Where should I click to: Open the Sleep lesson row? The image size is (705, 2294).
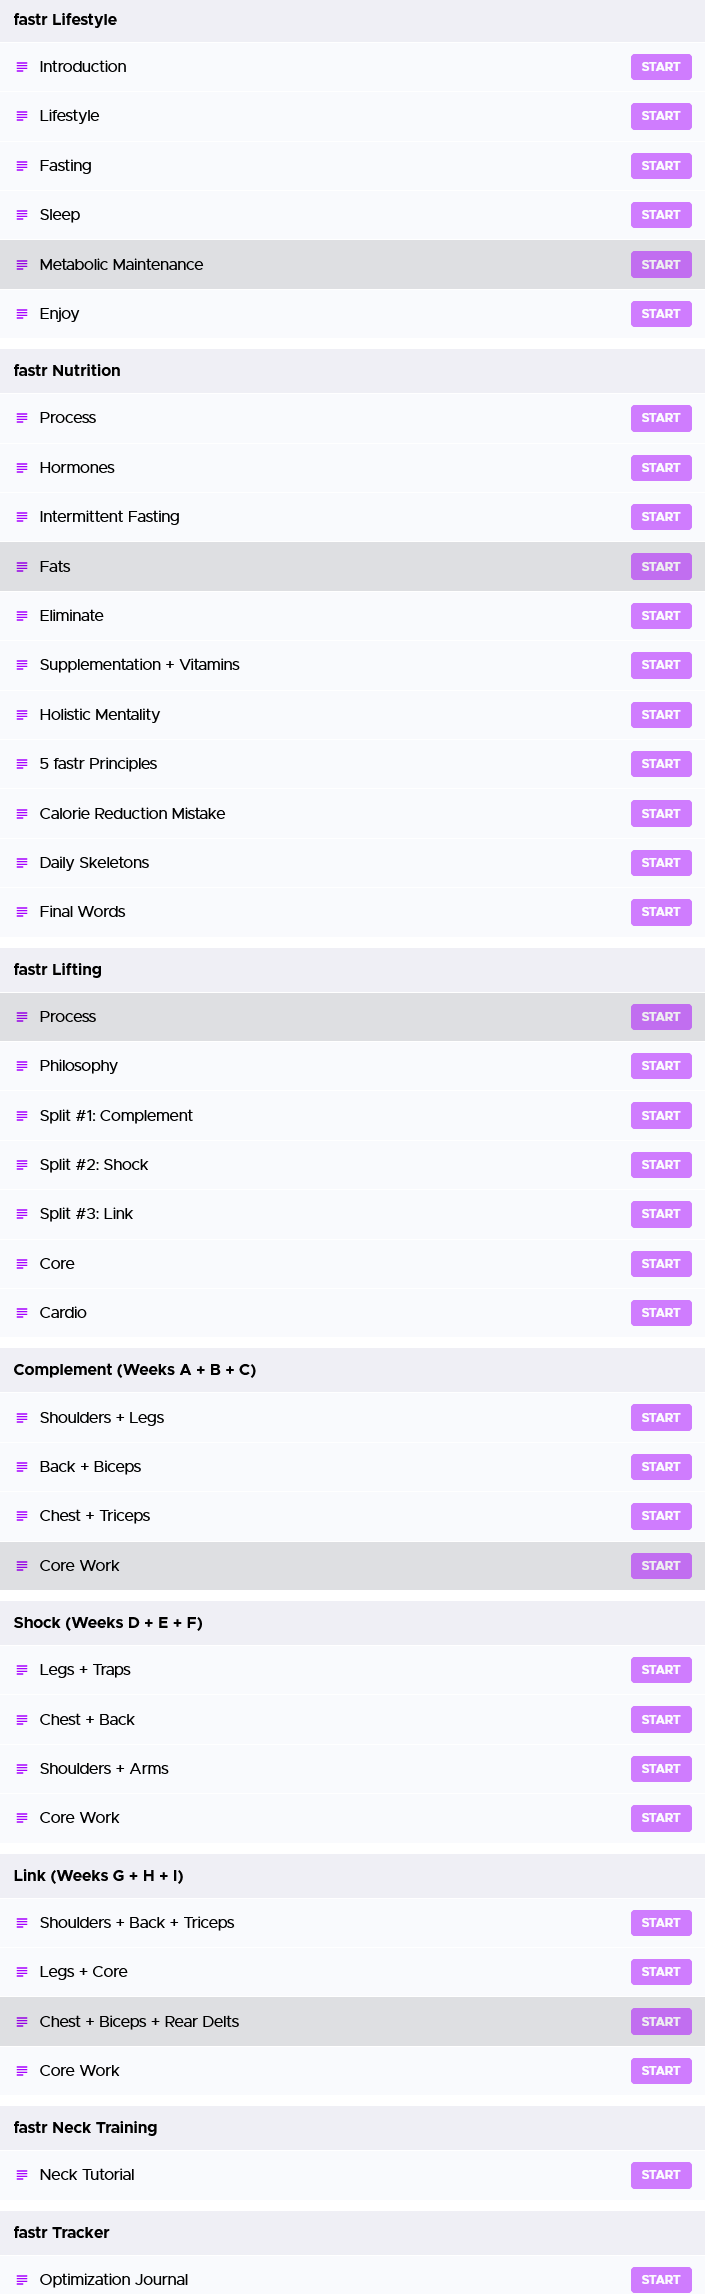[352, 215]
